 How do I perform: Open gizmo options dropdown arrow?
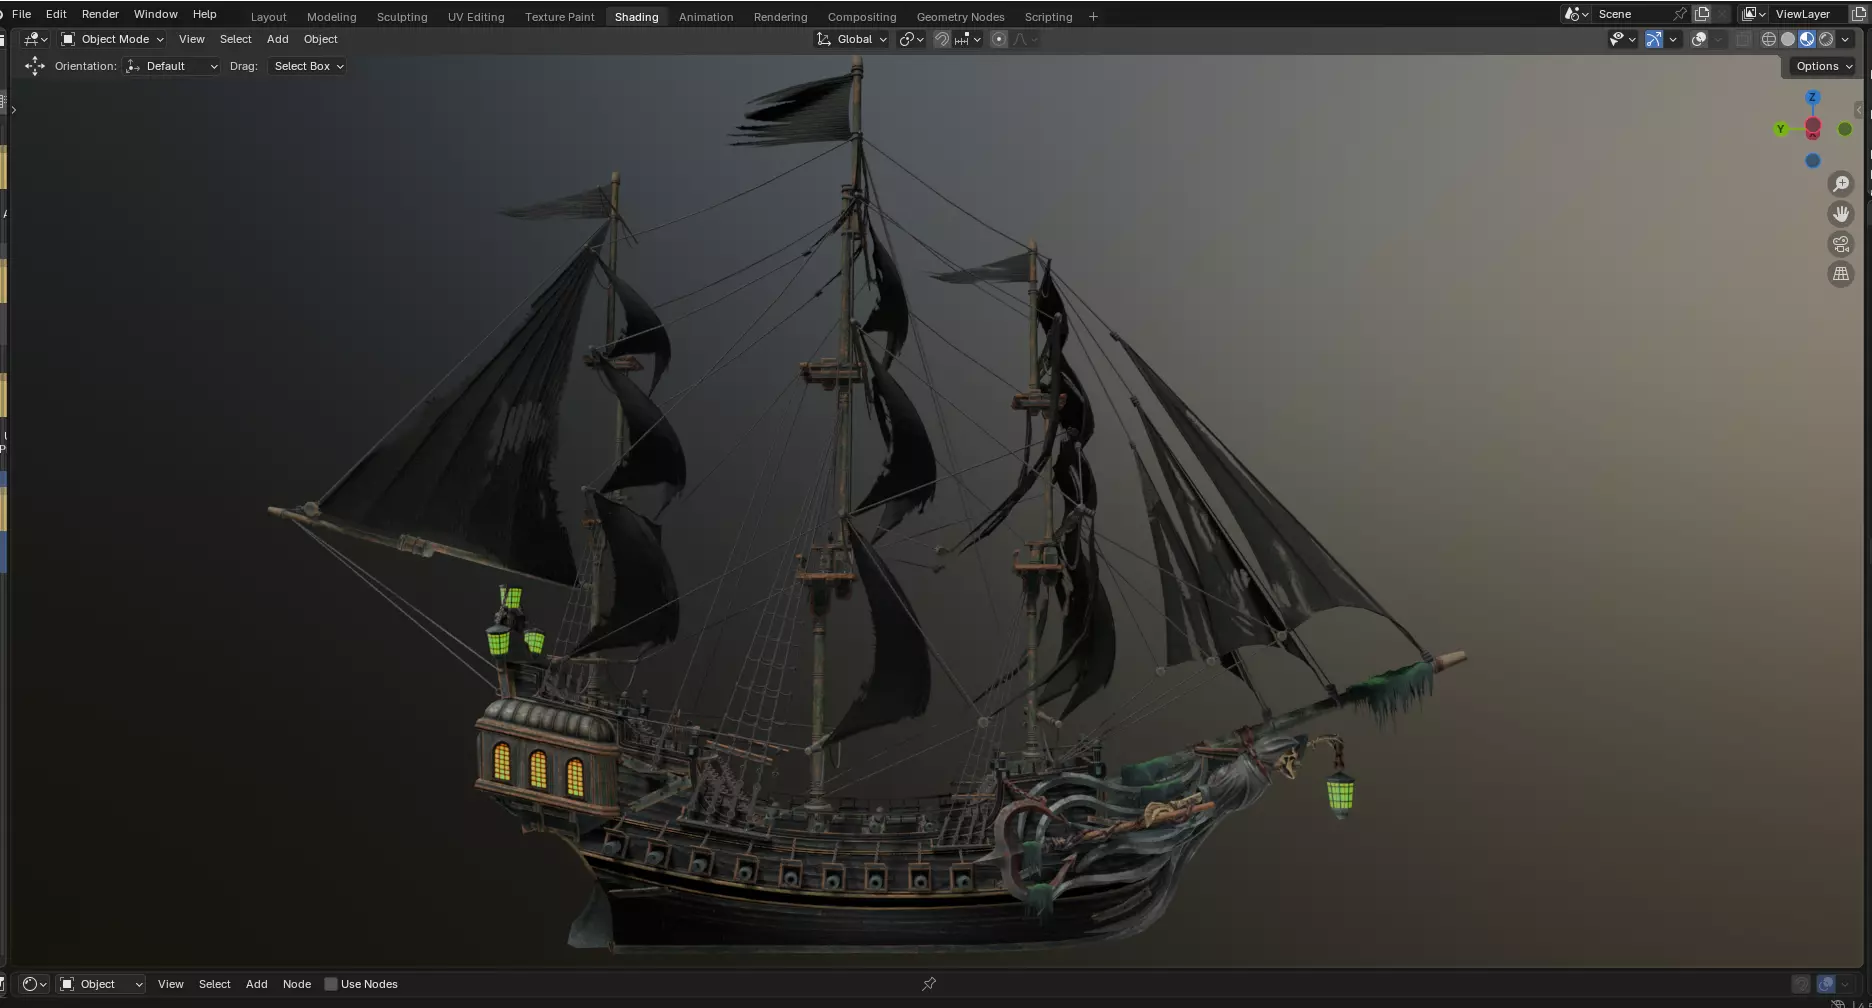point(1673,39)
